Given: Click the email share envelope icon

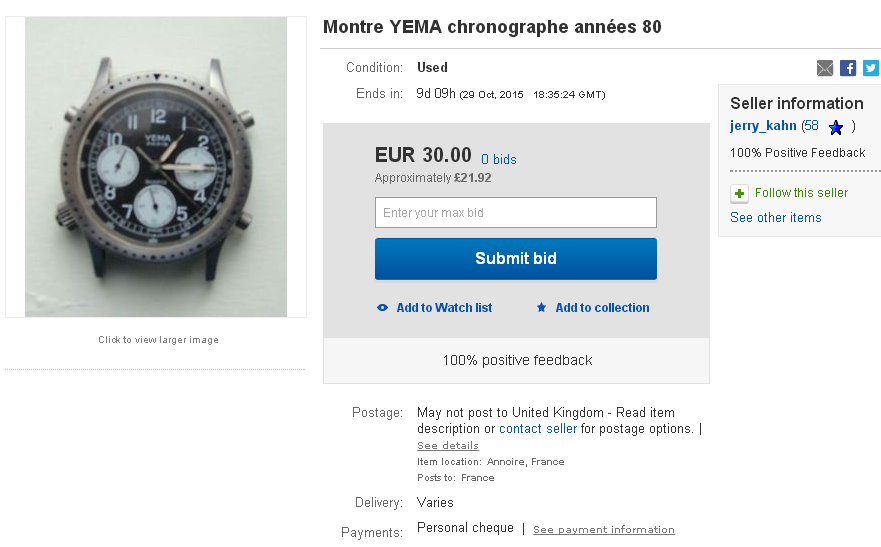Looking at the screenshot, I should tap(825, 68).
